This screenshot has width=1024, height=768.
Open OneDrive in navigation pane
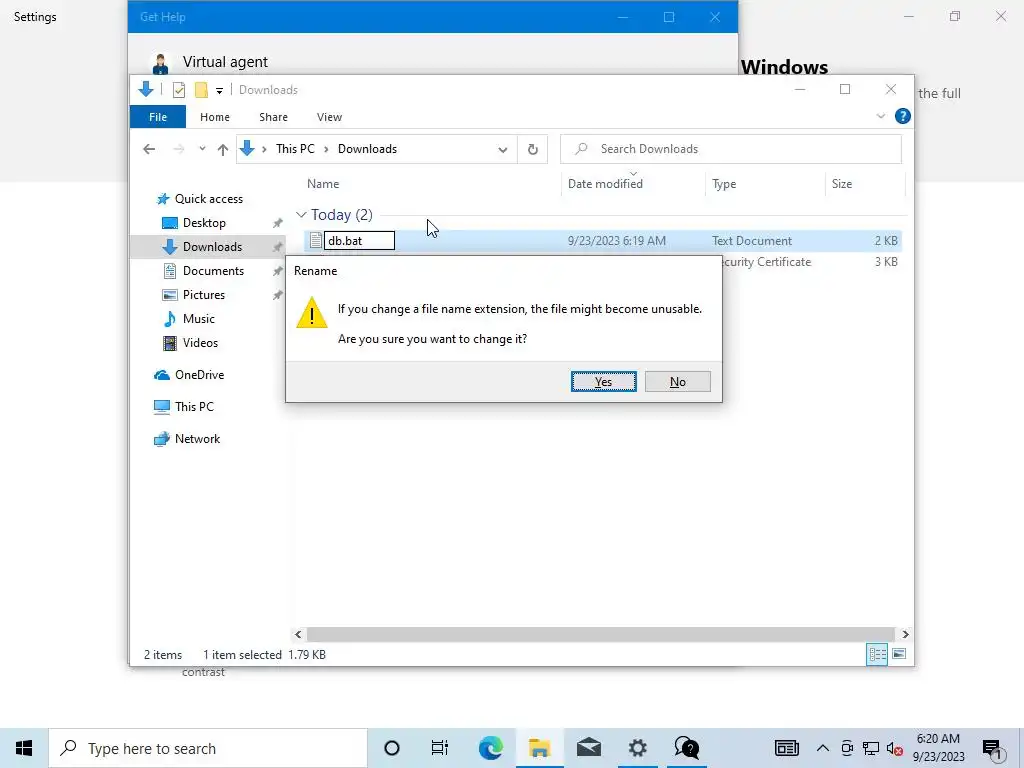199,375
